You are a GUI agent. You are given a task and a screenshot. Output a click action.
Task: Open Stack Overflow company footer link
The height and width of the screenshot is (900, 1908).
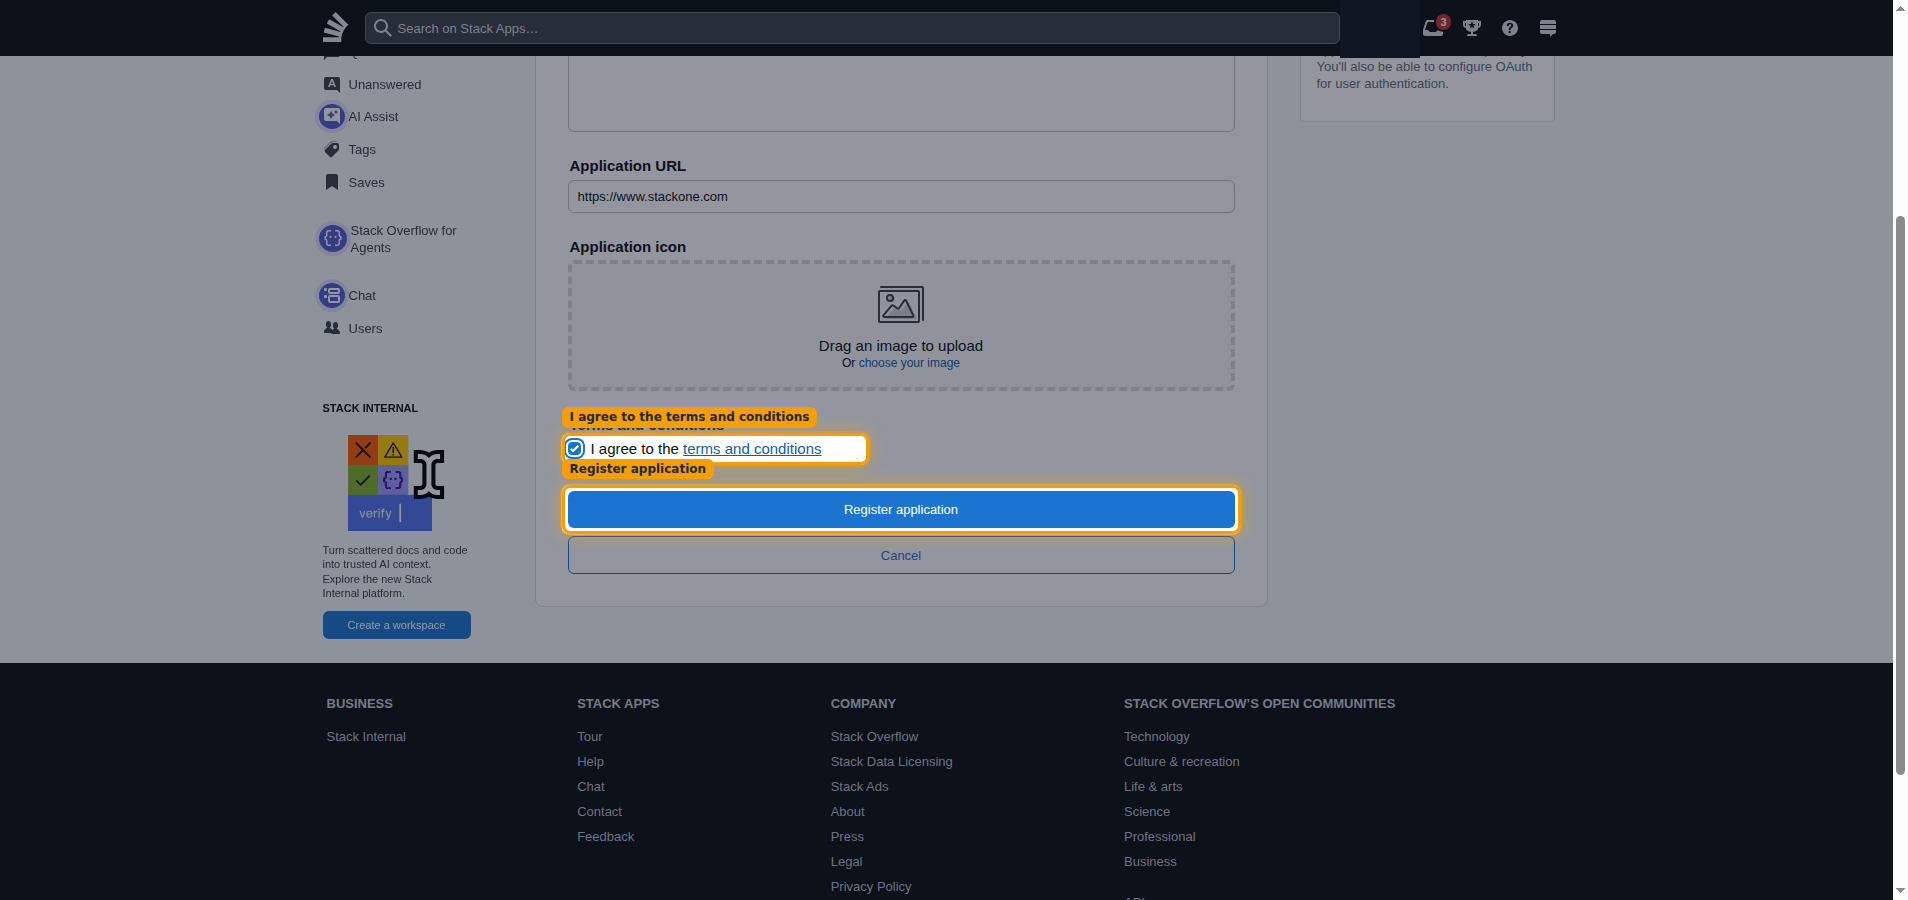[x=874, y=737]
